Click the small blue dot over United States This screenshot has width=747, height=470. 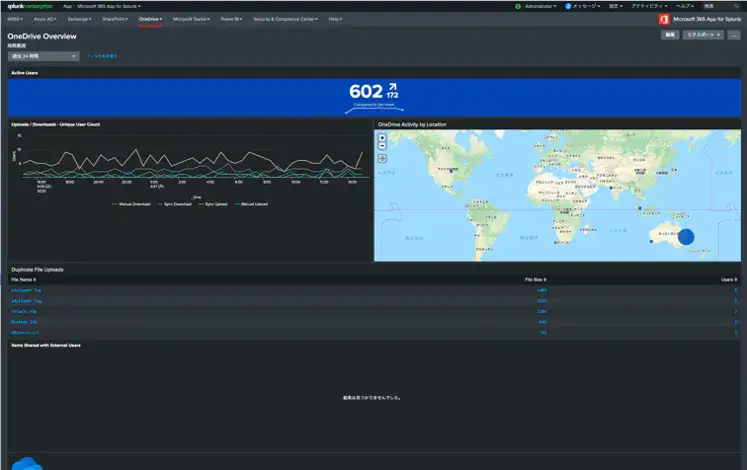click(x=451, y=171)
